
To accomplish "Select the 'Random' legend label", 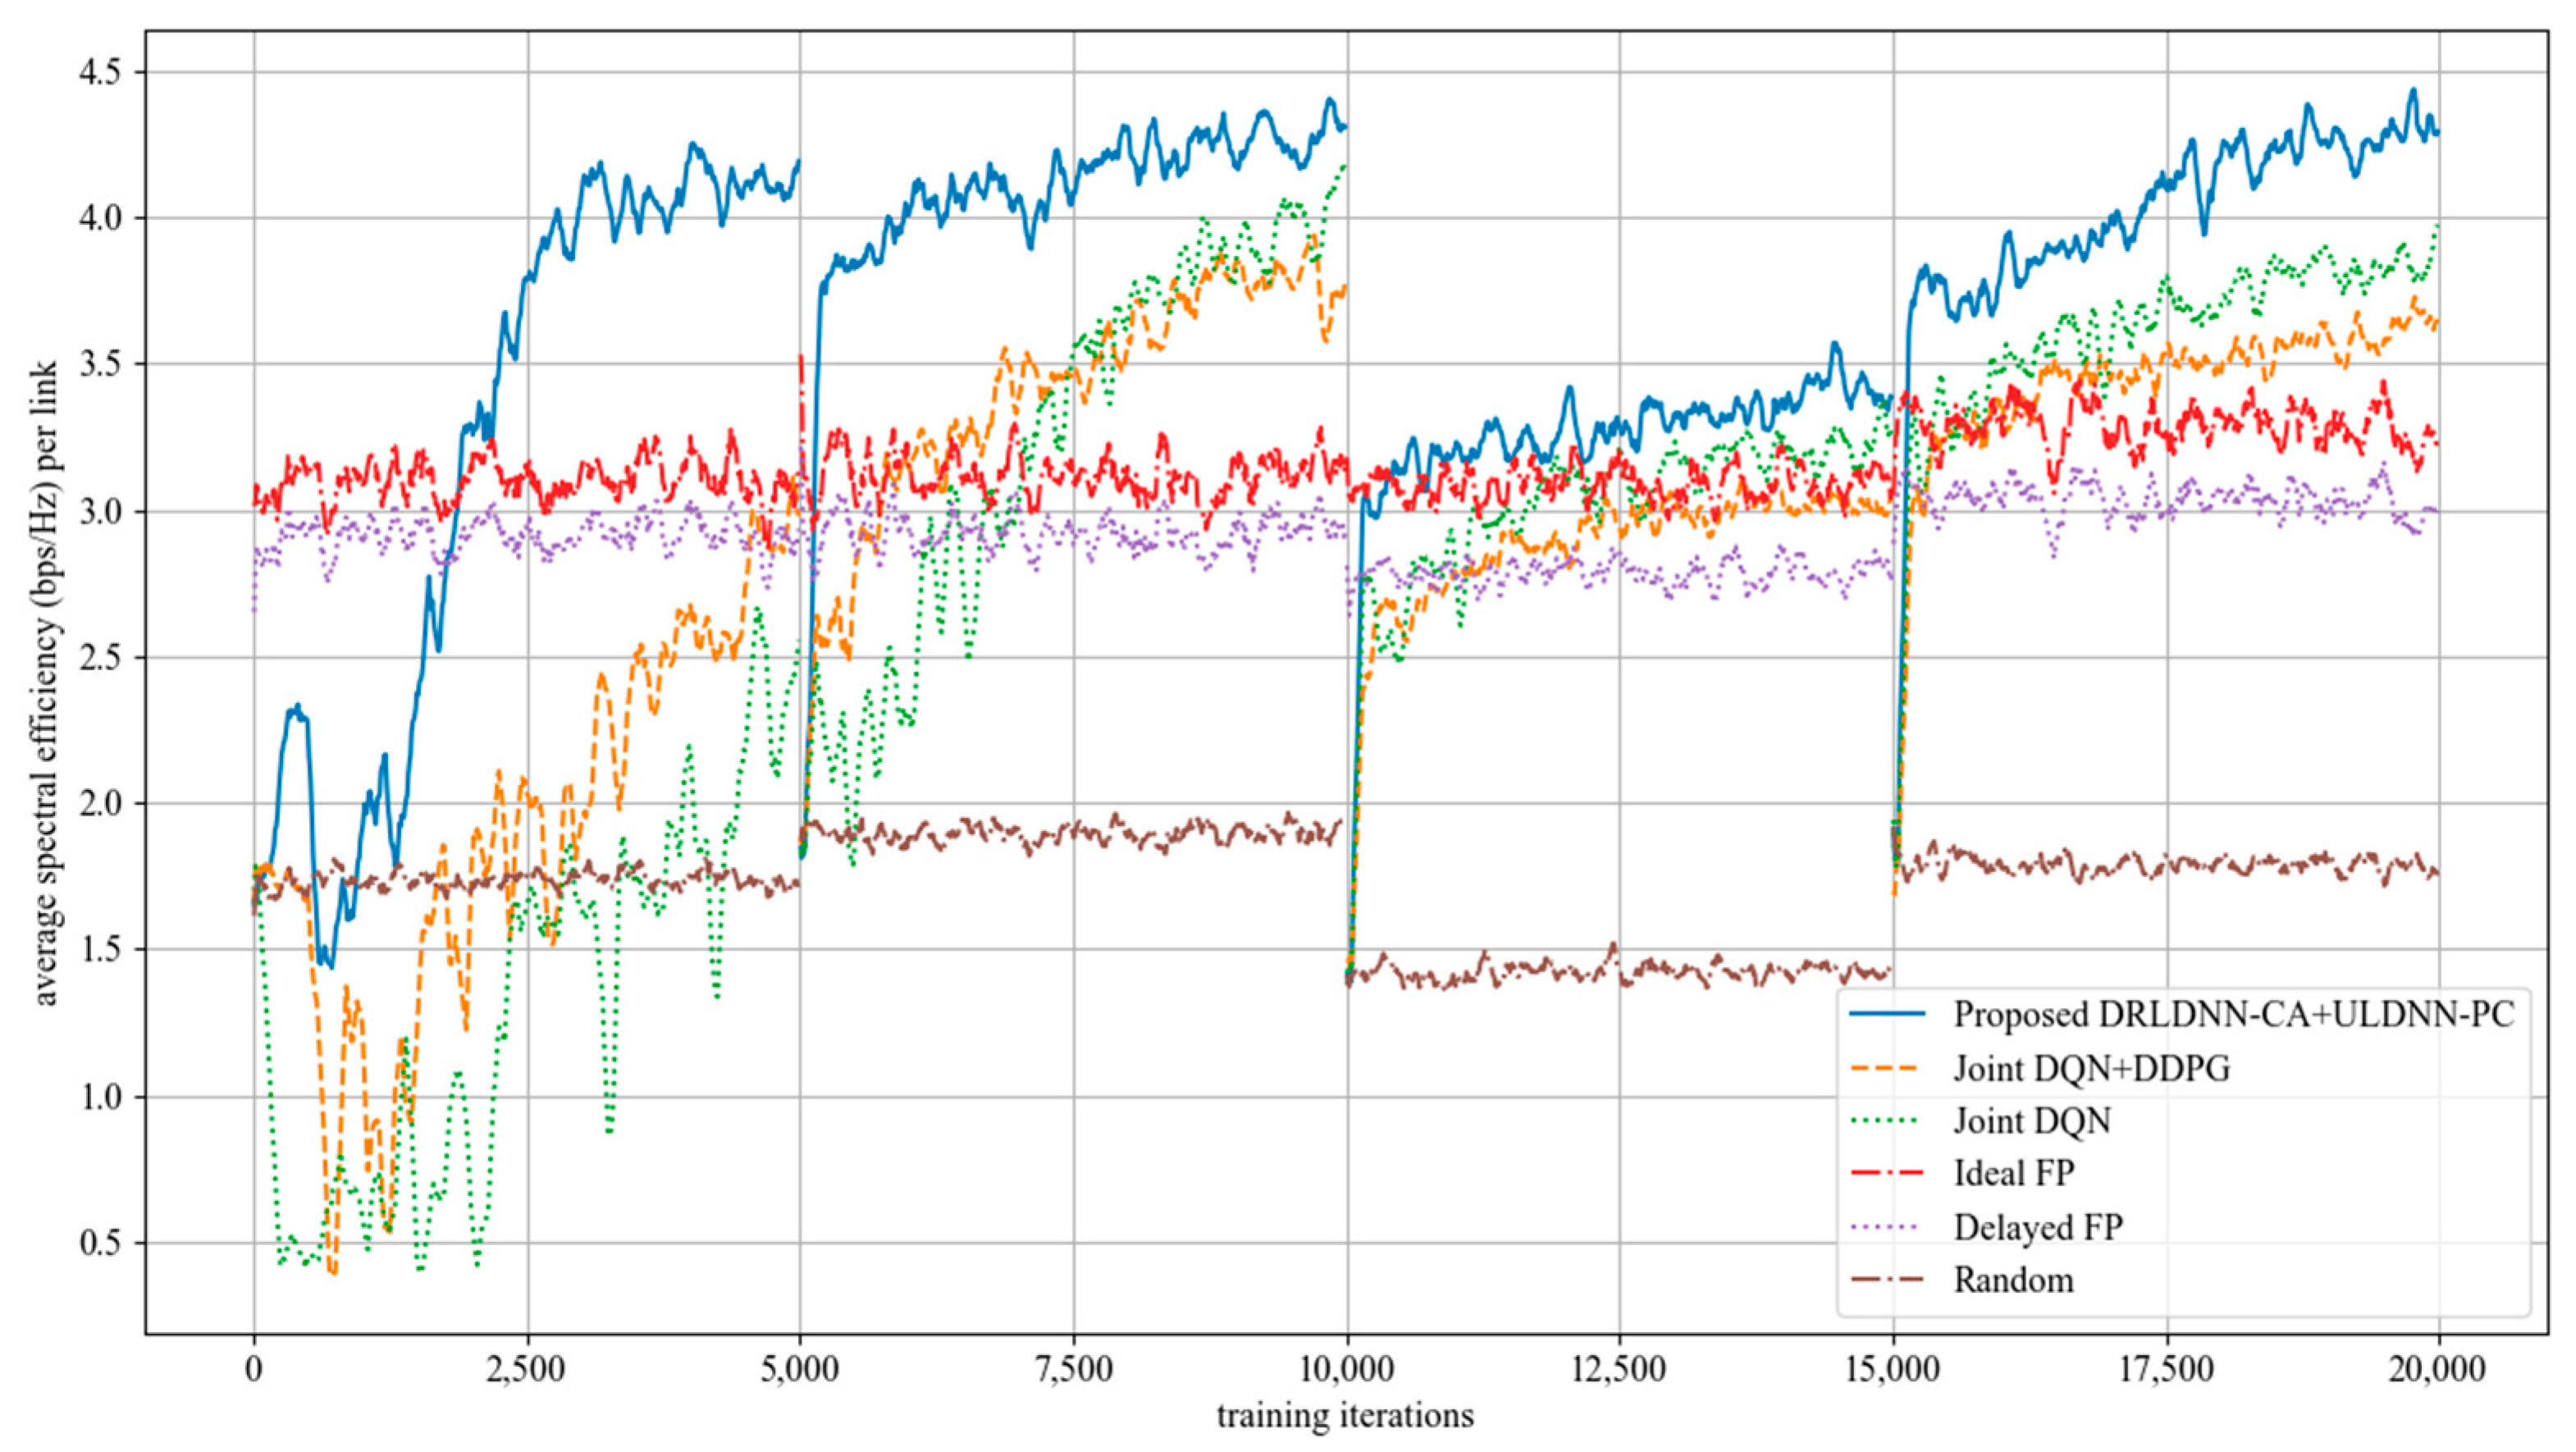I will click(2013, 1279).
